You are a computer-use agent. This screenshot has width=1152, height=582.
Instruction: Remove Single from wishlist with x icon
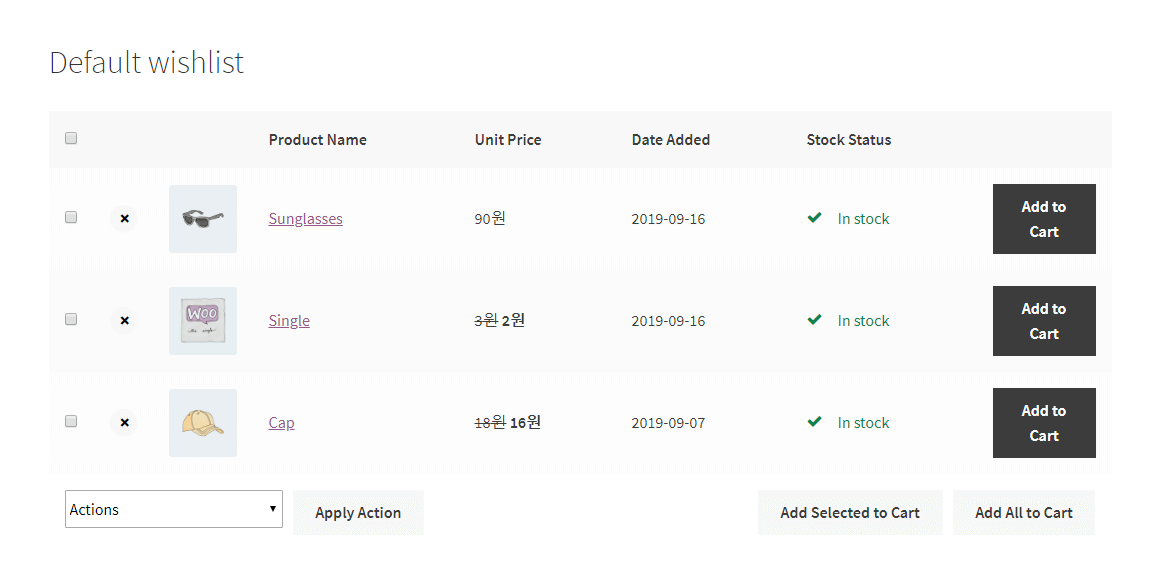coord(124,320)
